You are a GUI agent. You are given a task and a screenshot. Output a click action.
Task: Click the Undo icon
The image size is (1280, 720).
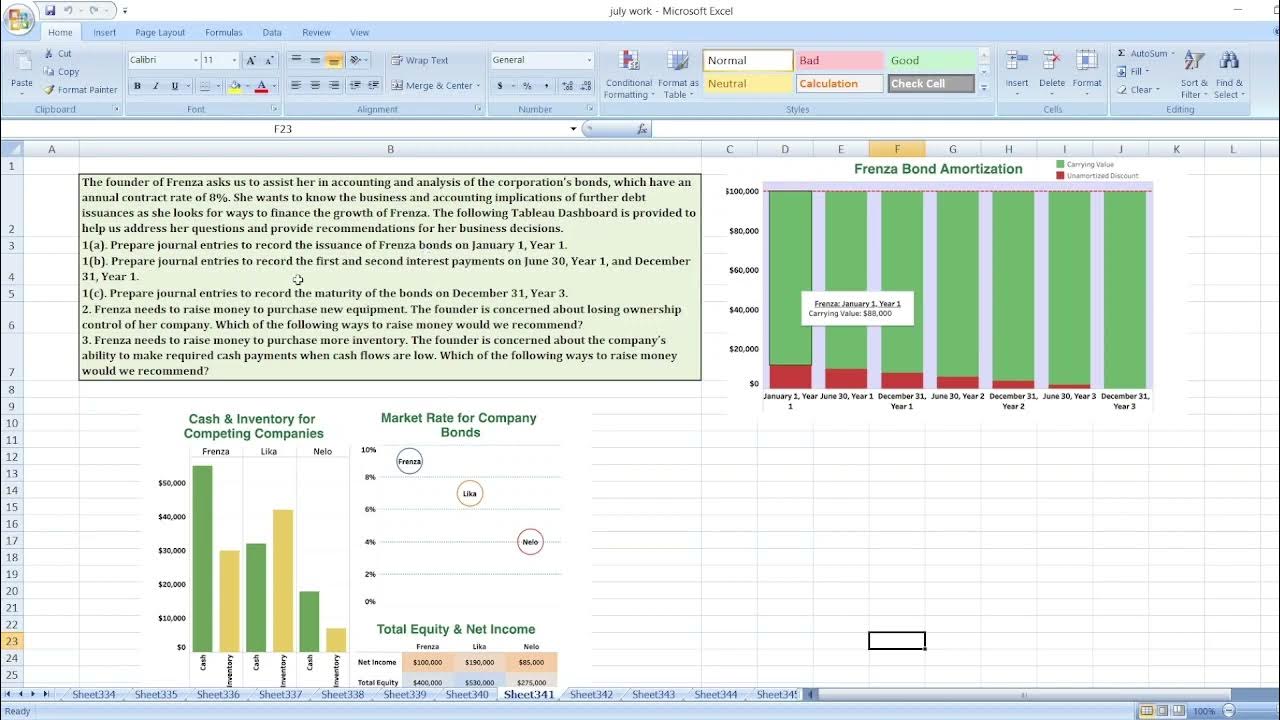coord(69,11)
